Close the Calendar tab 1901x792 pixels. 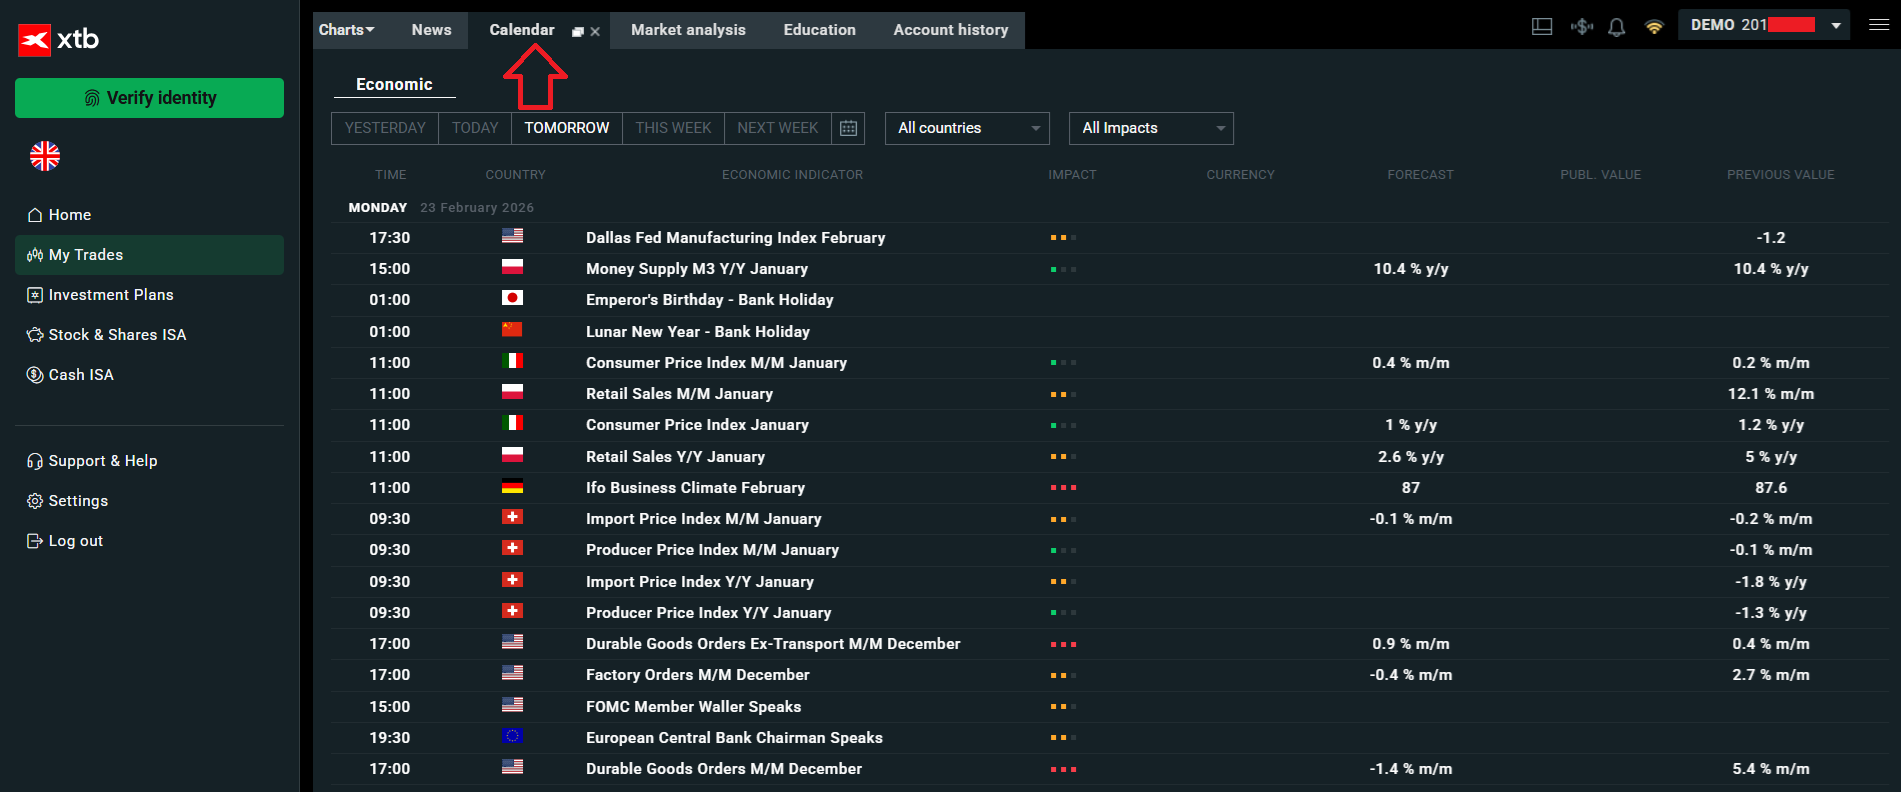pos(595,32)
